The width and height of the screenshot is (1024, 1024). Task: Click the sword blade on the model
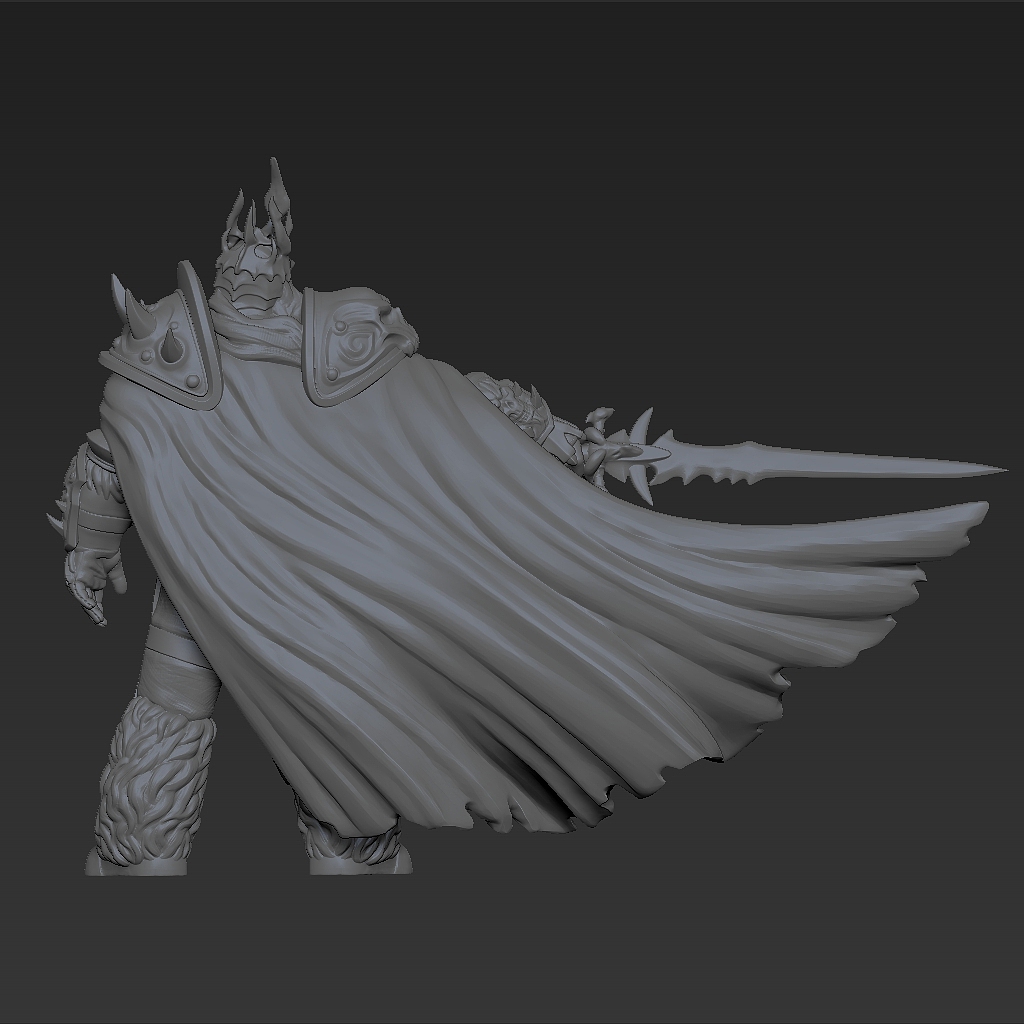[x=829, y=464]
